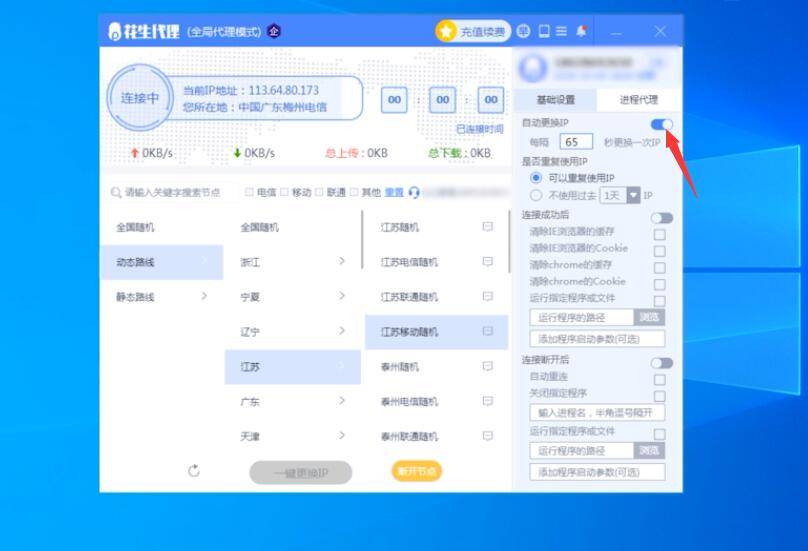Check the 电信 filter checkbox

[249, 192]
